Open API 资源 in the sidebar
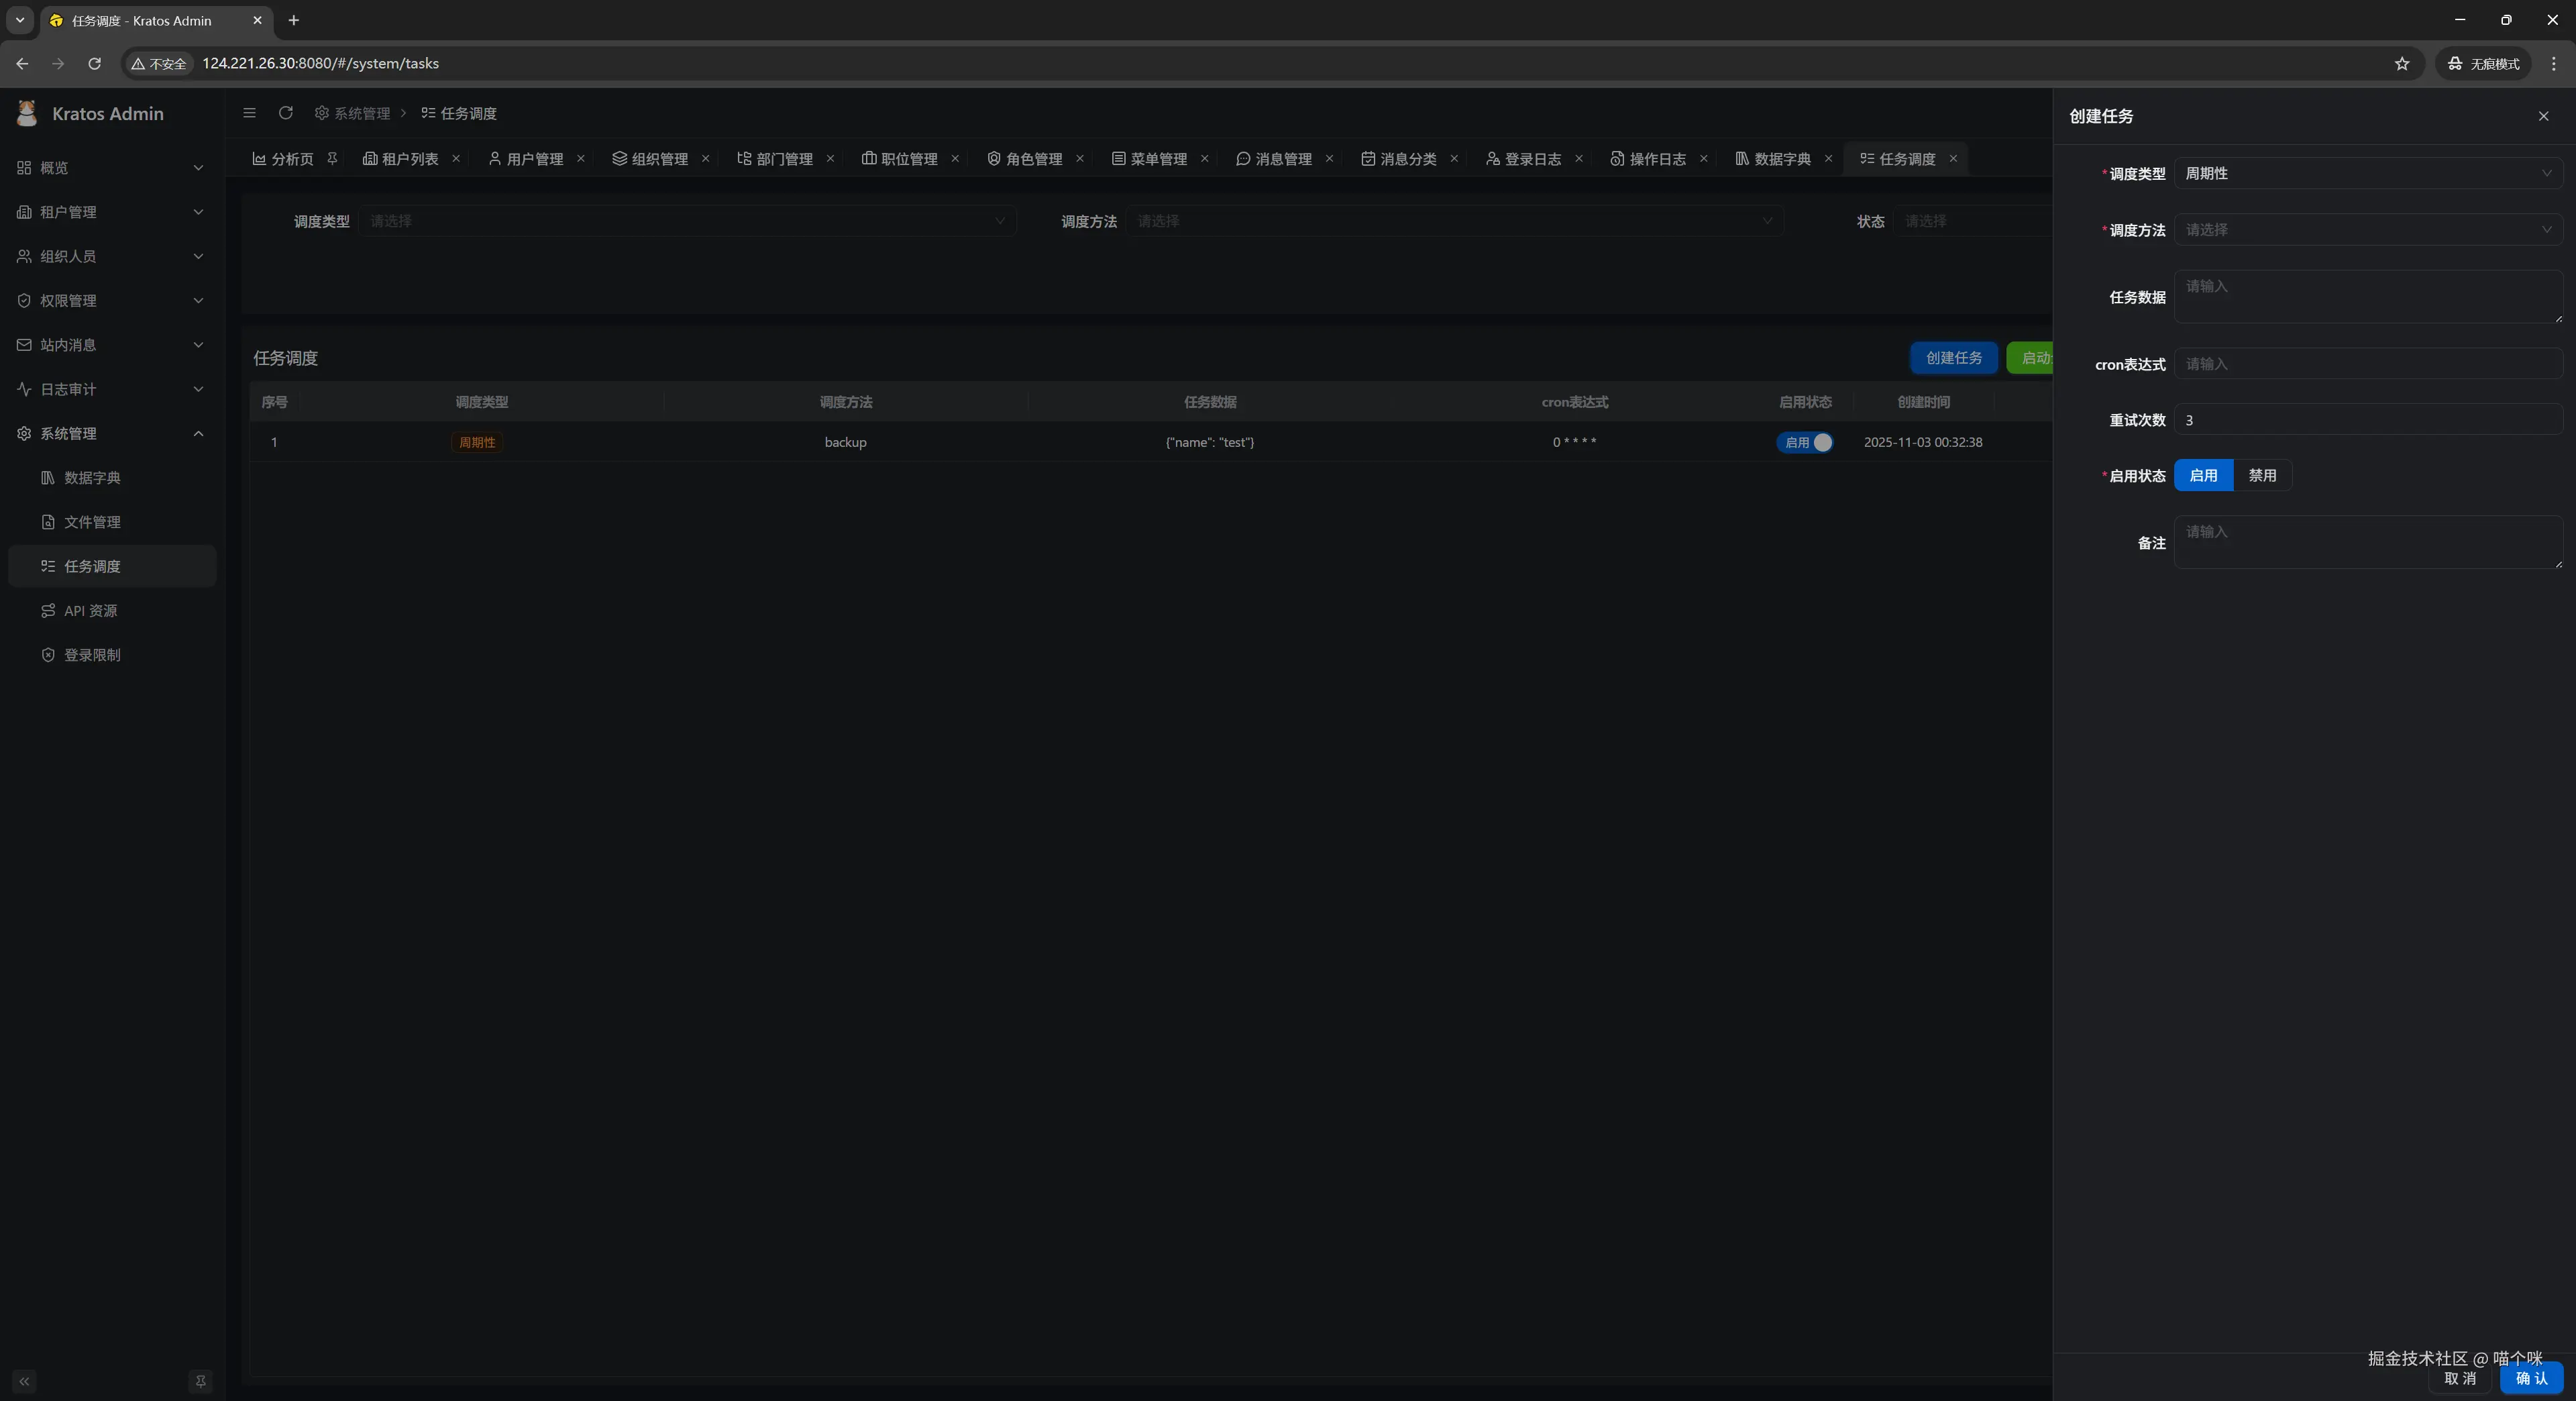This screenshot has height=1401, width=2576. (90, 610)
